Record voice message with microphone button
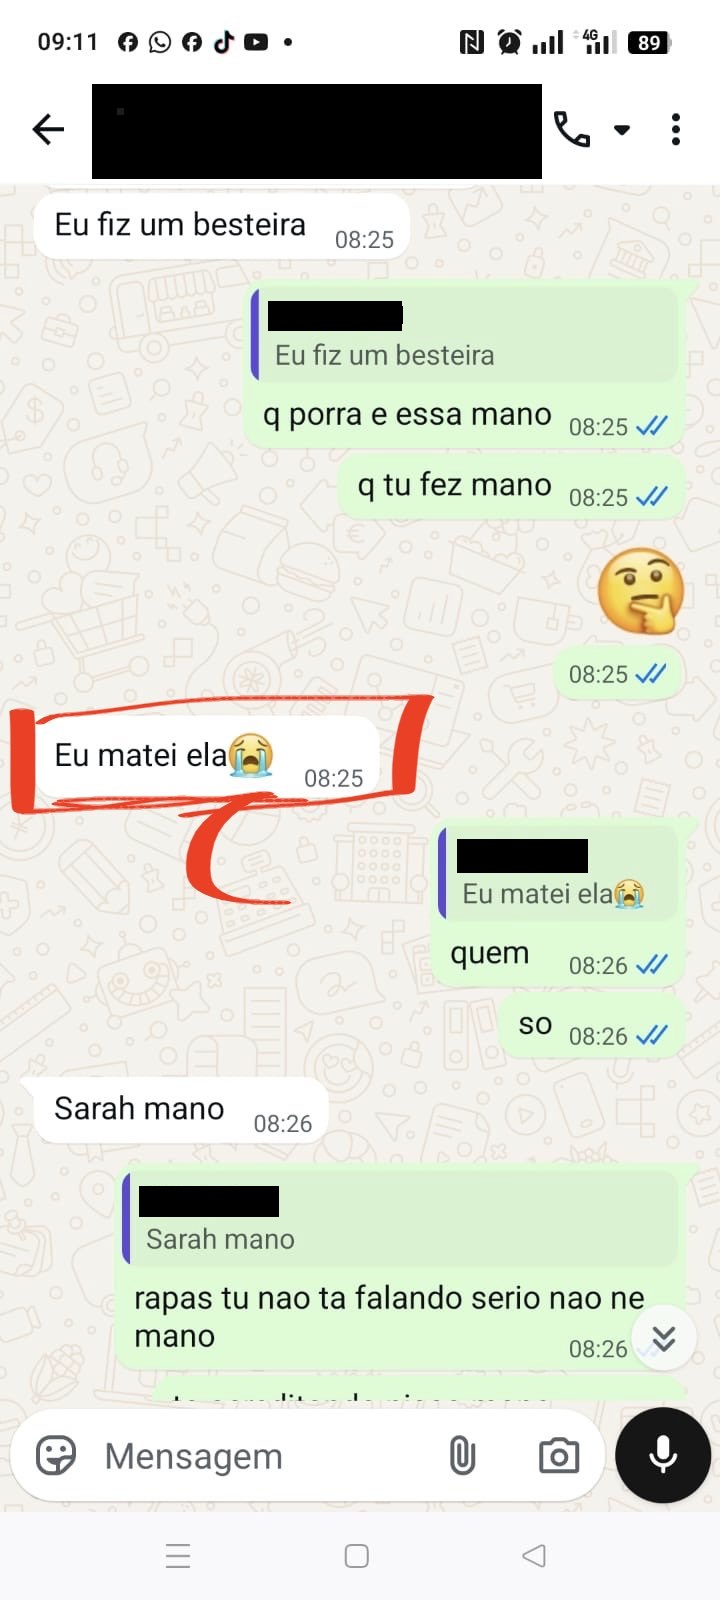Image resolution: width=720 pixels, height=1600 pixels. coord(663,1455)
